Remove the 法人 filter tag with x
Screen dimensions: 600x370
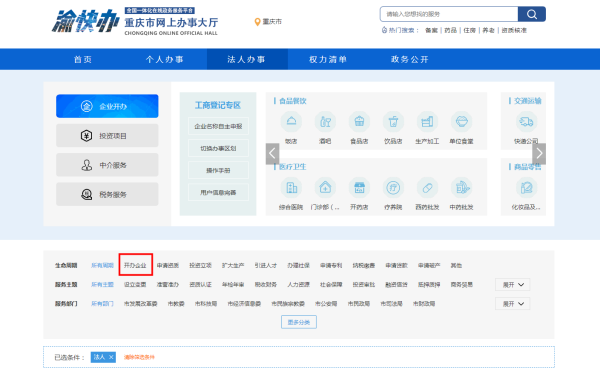coord(111,357)
